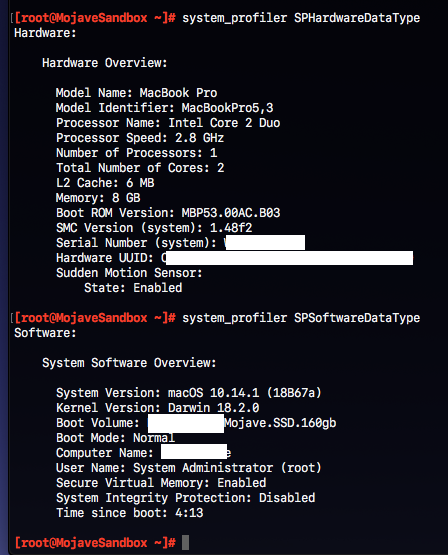This screenshot has height=555, width=448.
Task: Click the User Name System Administrator line
Action: (x=189, y=468)
